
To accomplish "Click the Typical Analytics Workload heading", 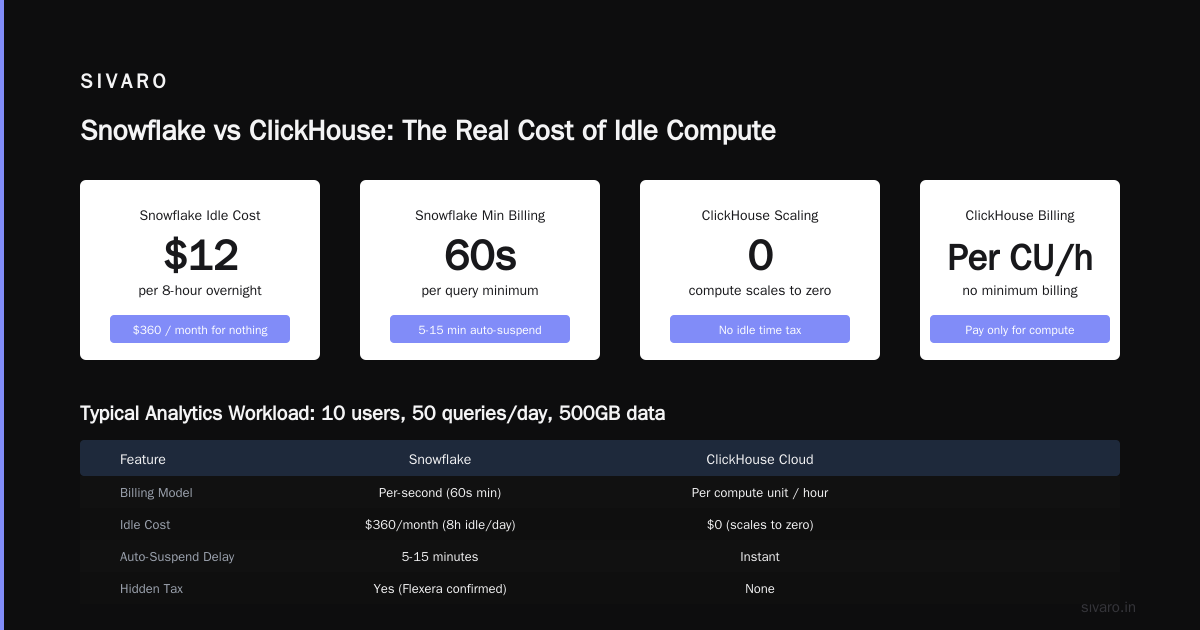I will (x=372, y=413).
